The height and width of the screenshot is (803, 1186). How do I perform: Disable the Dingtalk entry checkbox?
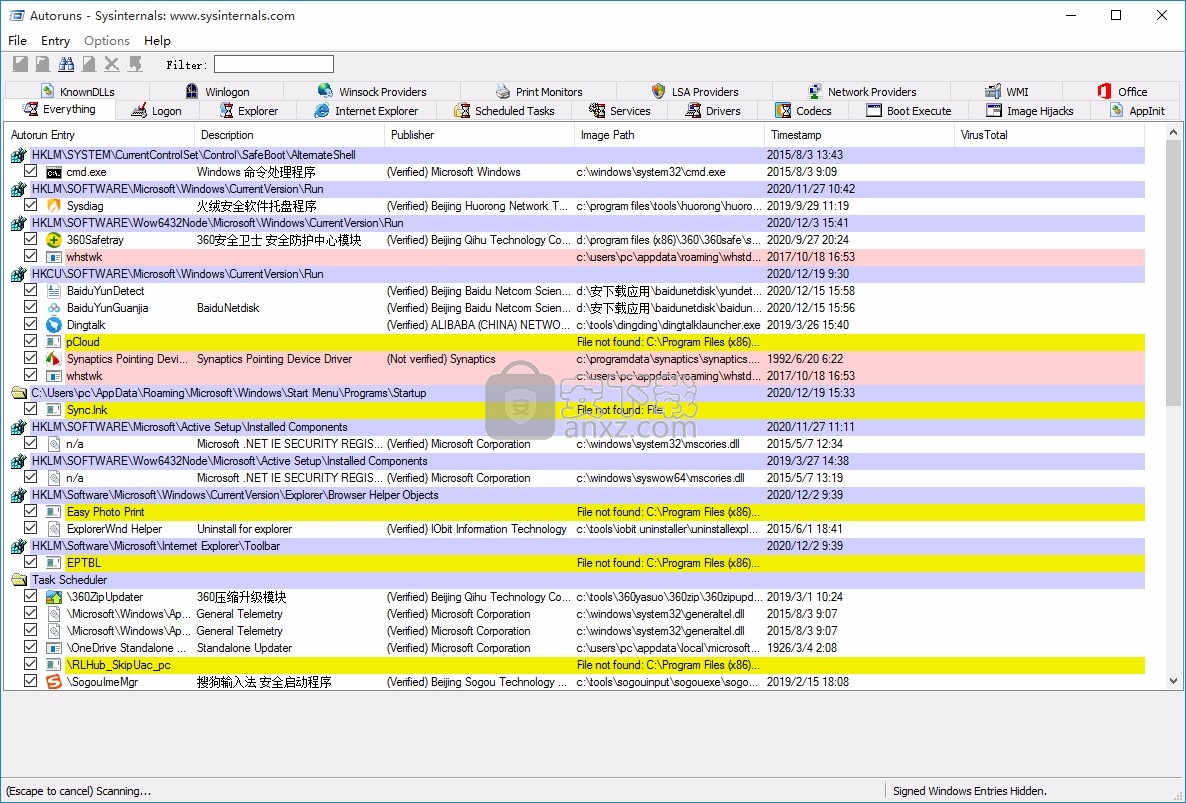click(30, 324)
